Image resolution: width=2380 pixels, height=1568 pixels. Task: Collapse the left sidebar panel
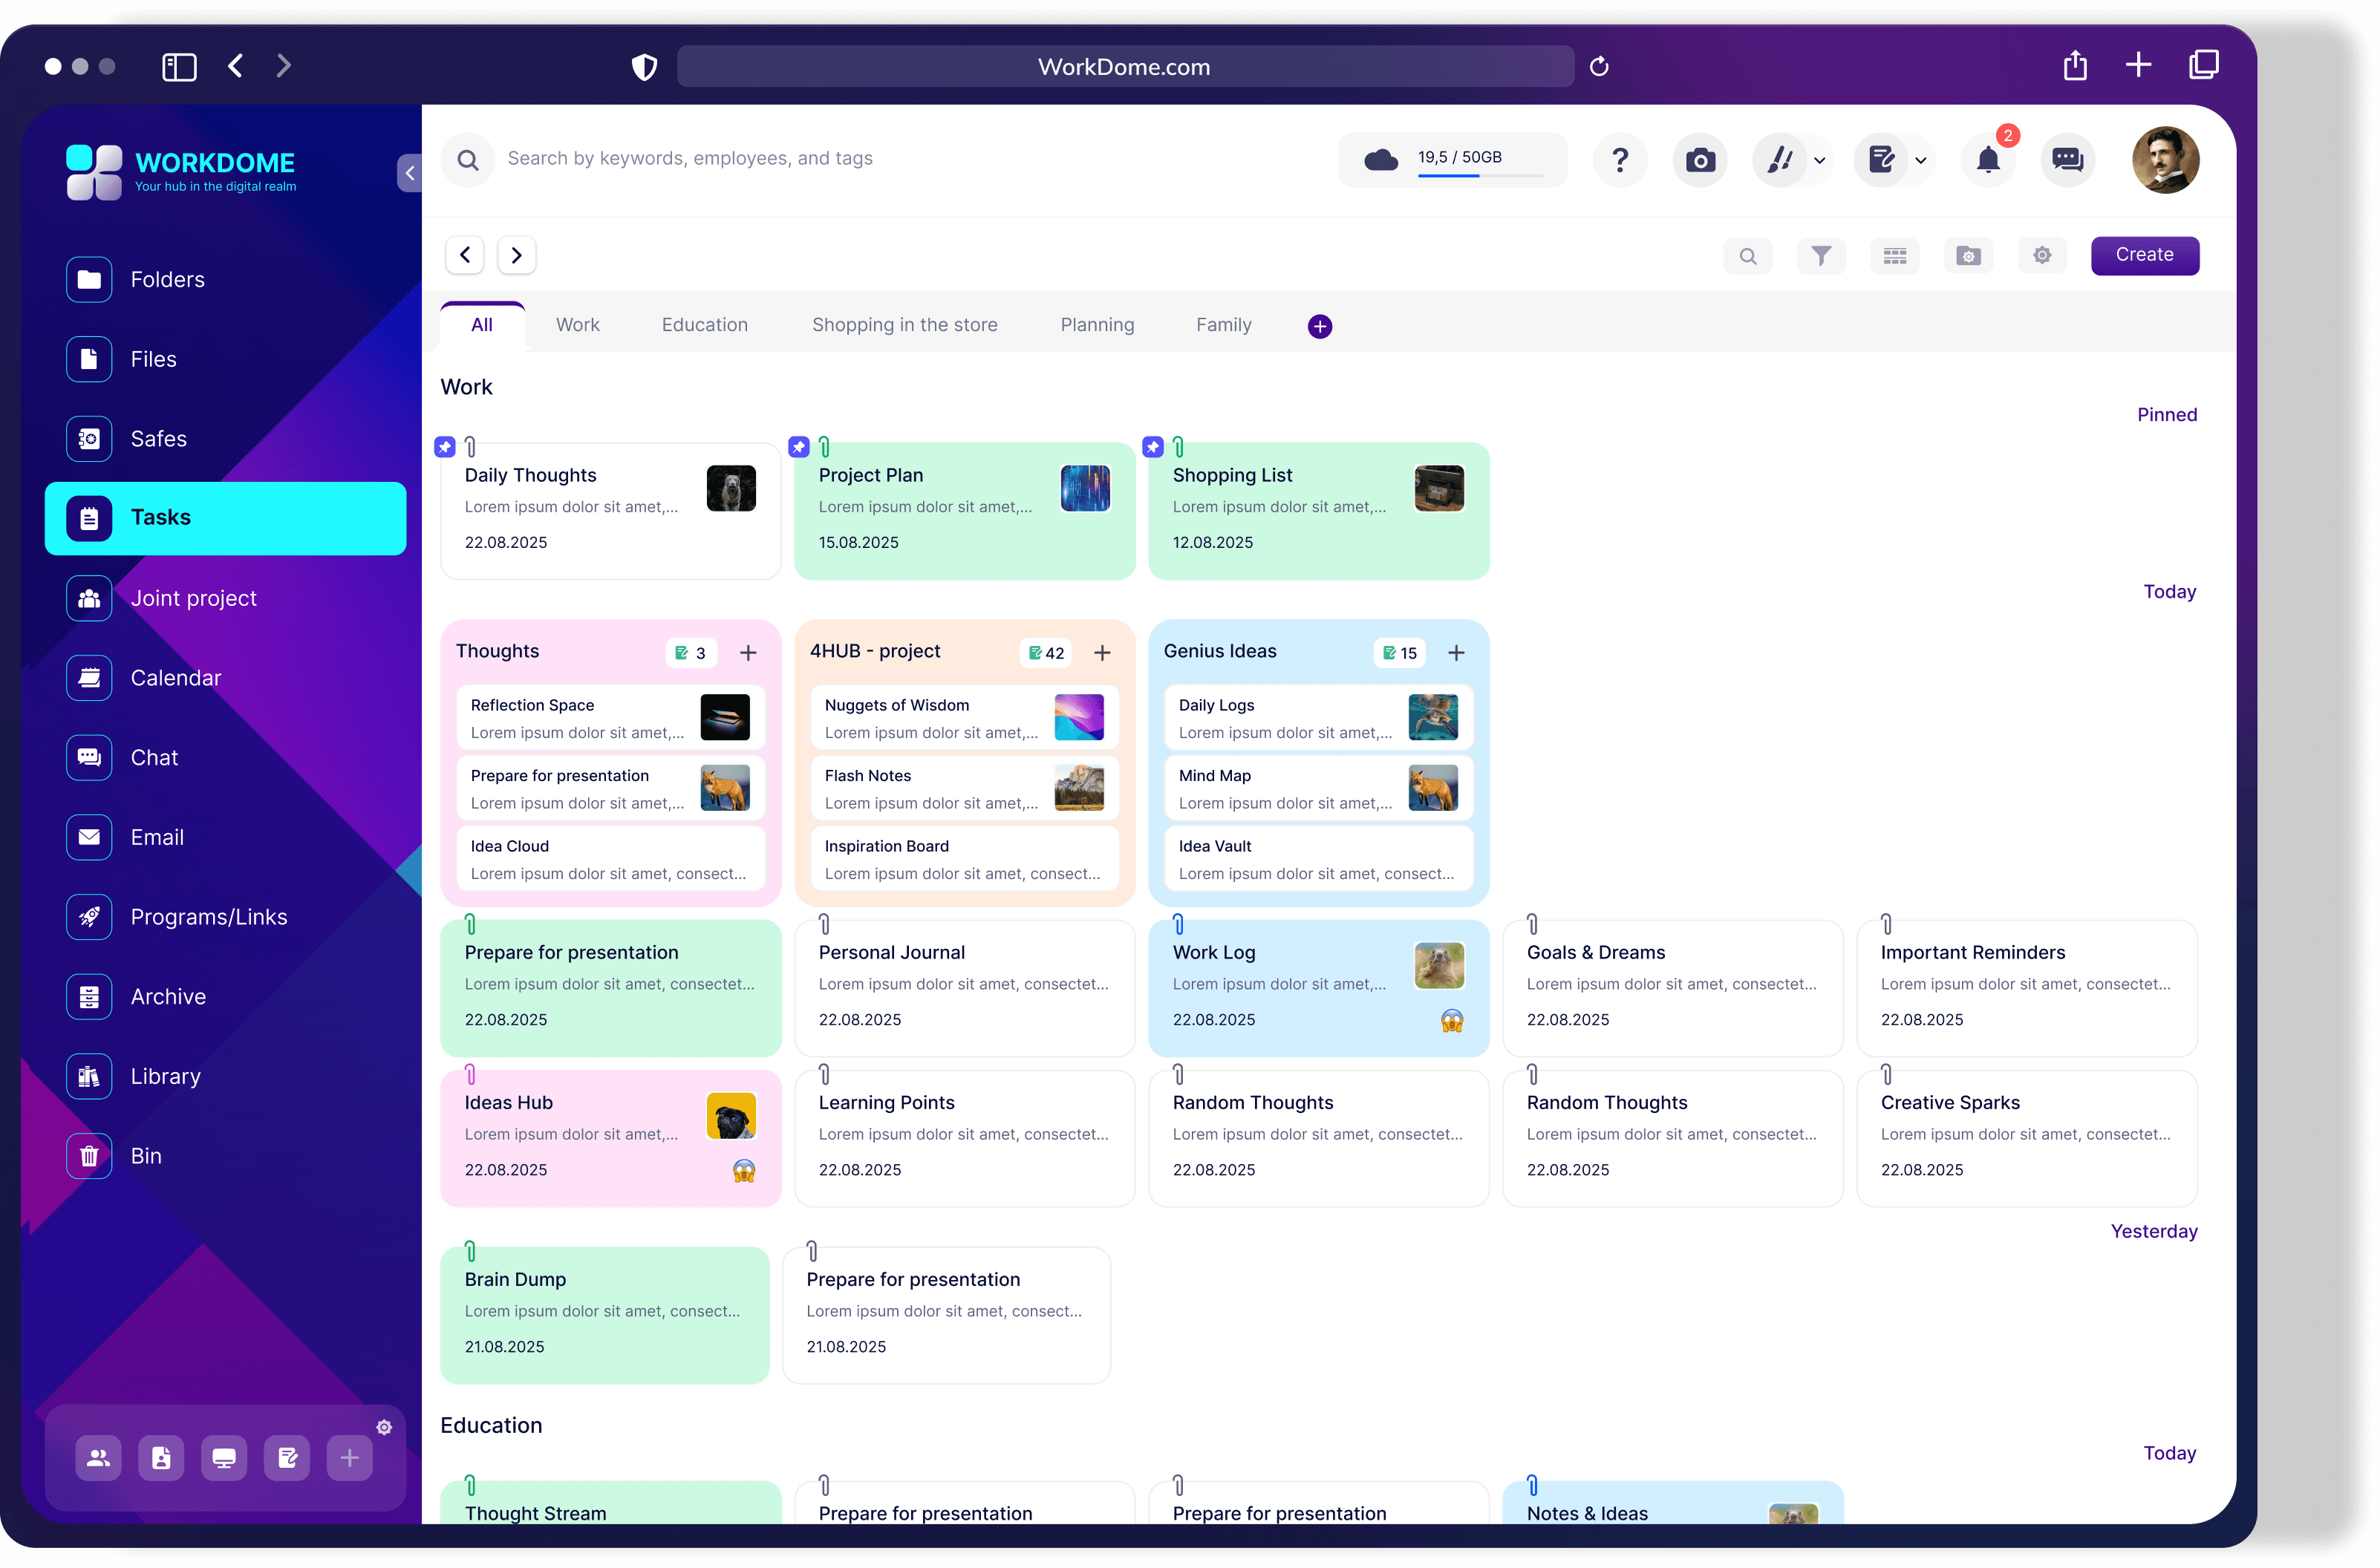tap(409, 173)
